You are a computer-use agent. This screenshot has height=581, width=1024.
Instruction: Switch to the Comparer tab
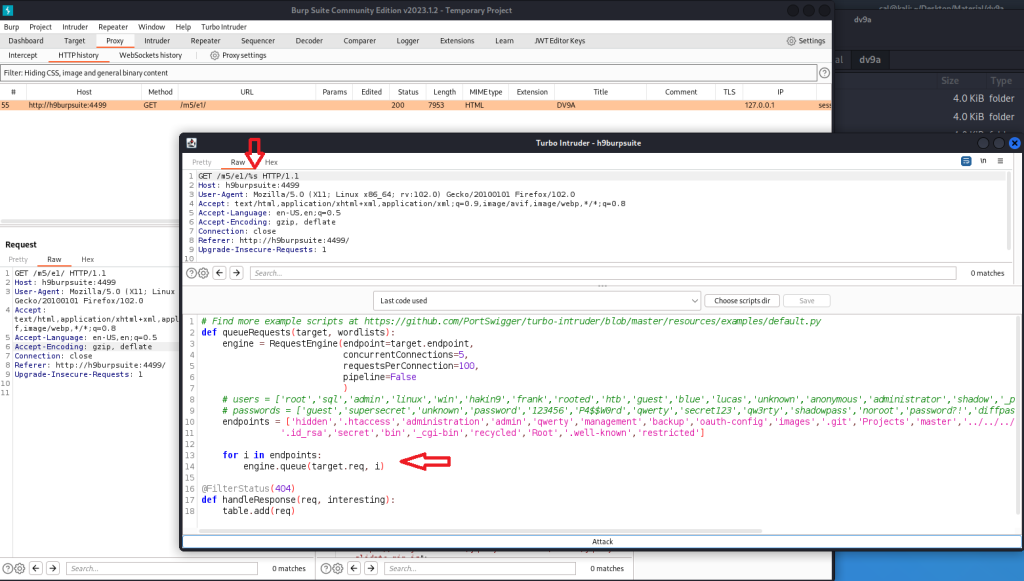point(360,40)
